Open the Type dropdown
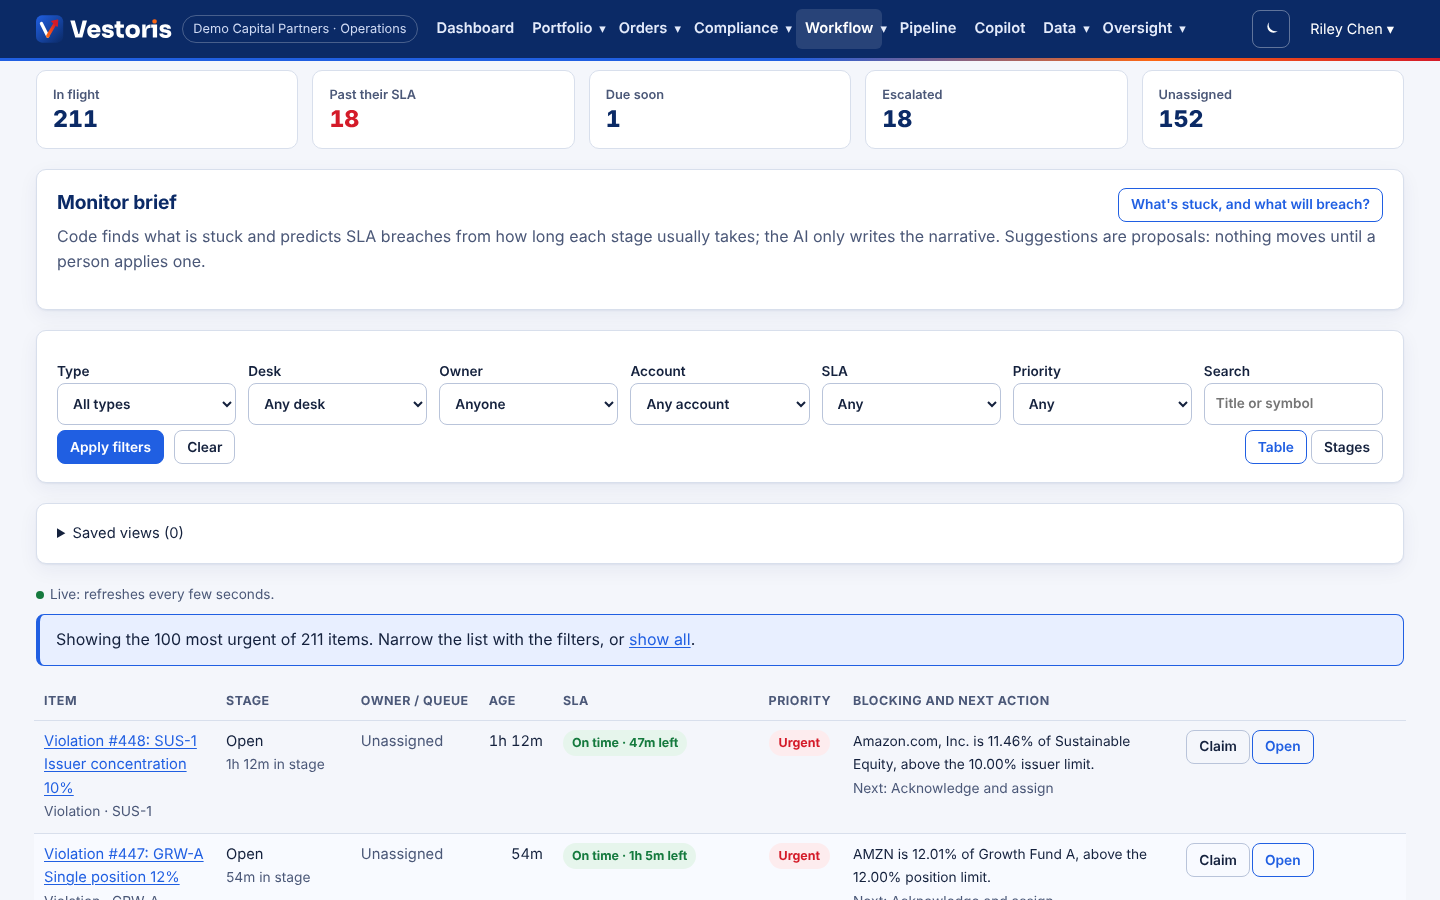The image size is (1440, 900). pos(146,404)
